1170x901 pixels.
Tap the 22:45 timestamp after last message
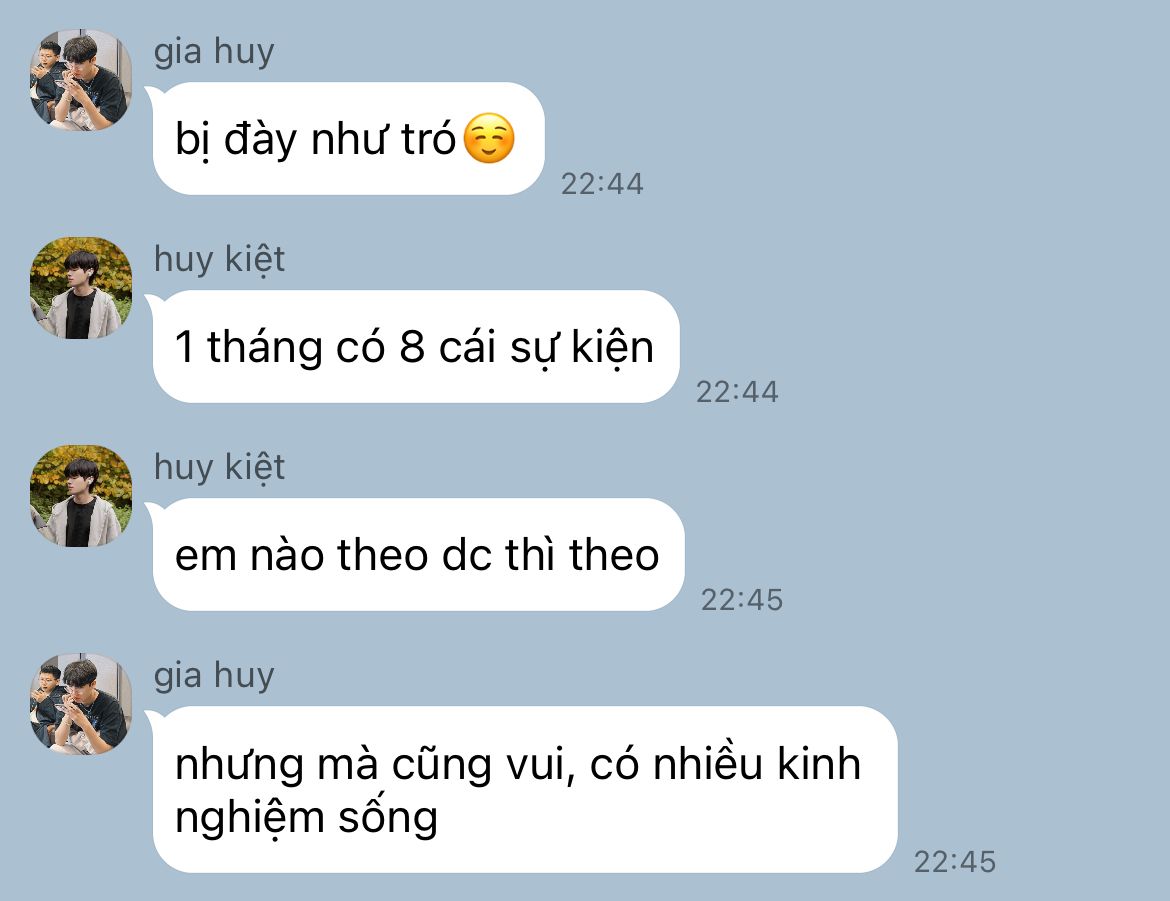[955, 862]
